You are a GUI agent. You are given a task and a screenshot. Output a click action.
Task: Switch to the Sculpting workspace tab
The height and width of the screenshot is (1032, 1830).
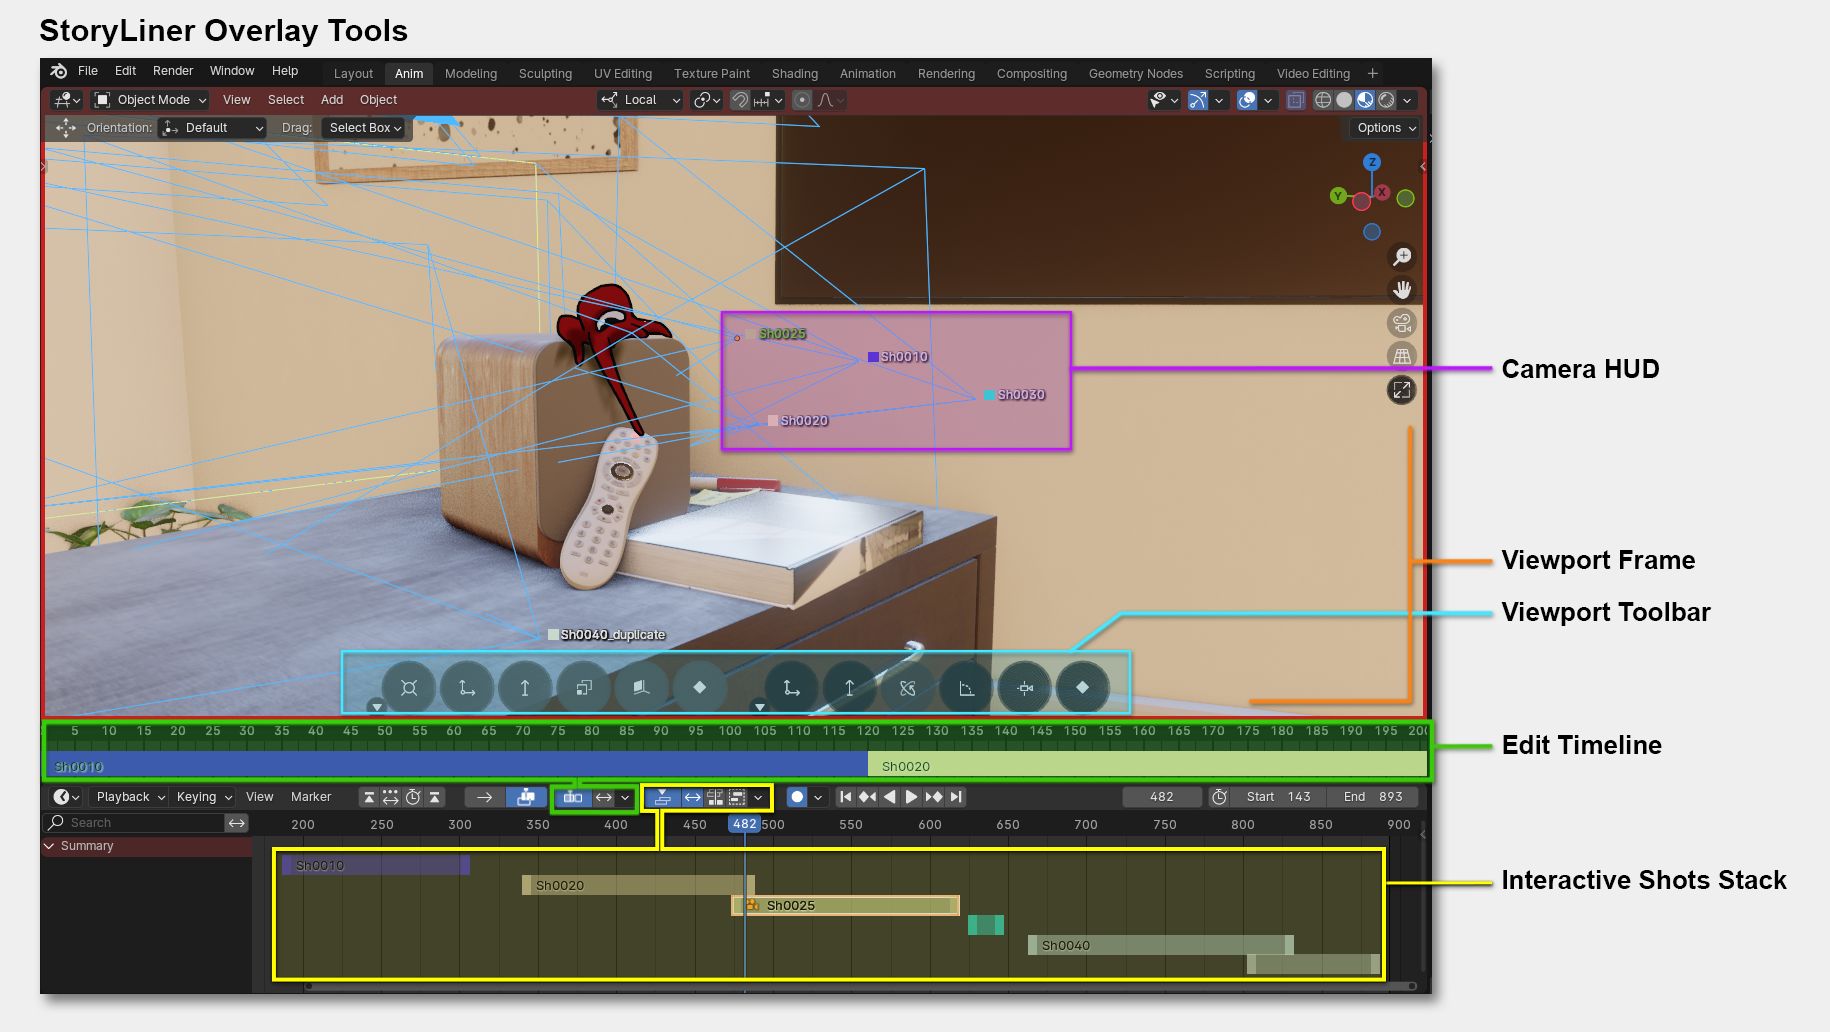tap(545, 74)
